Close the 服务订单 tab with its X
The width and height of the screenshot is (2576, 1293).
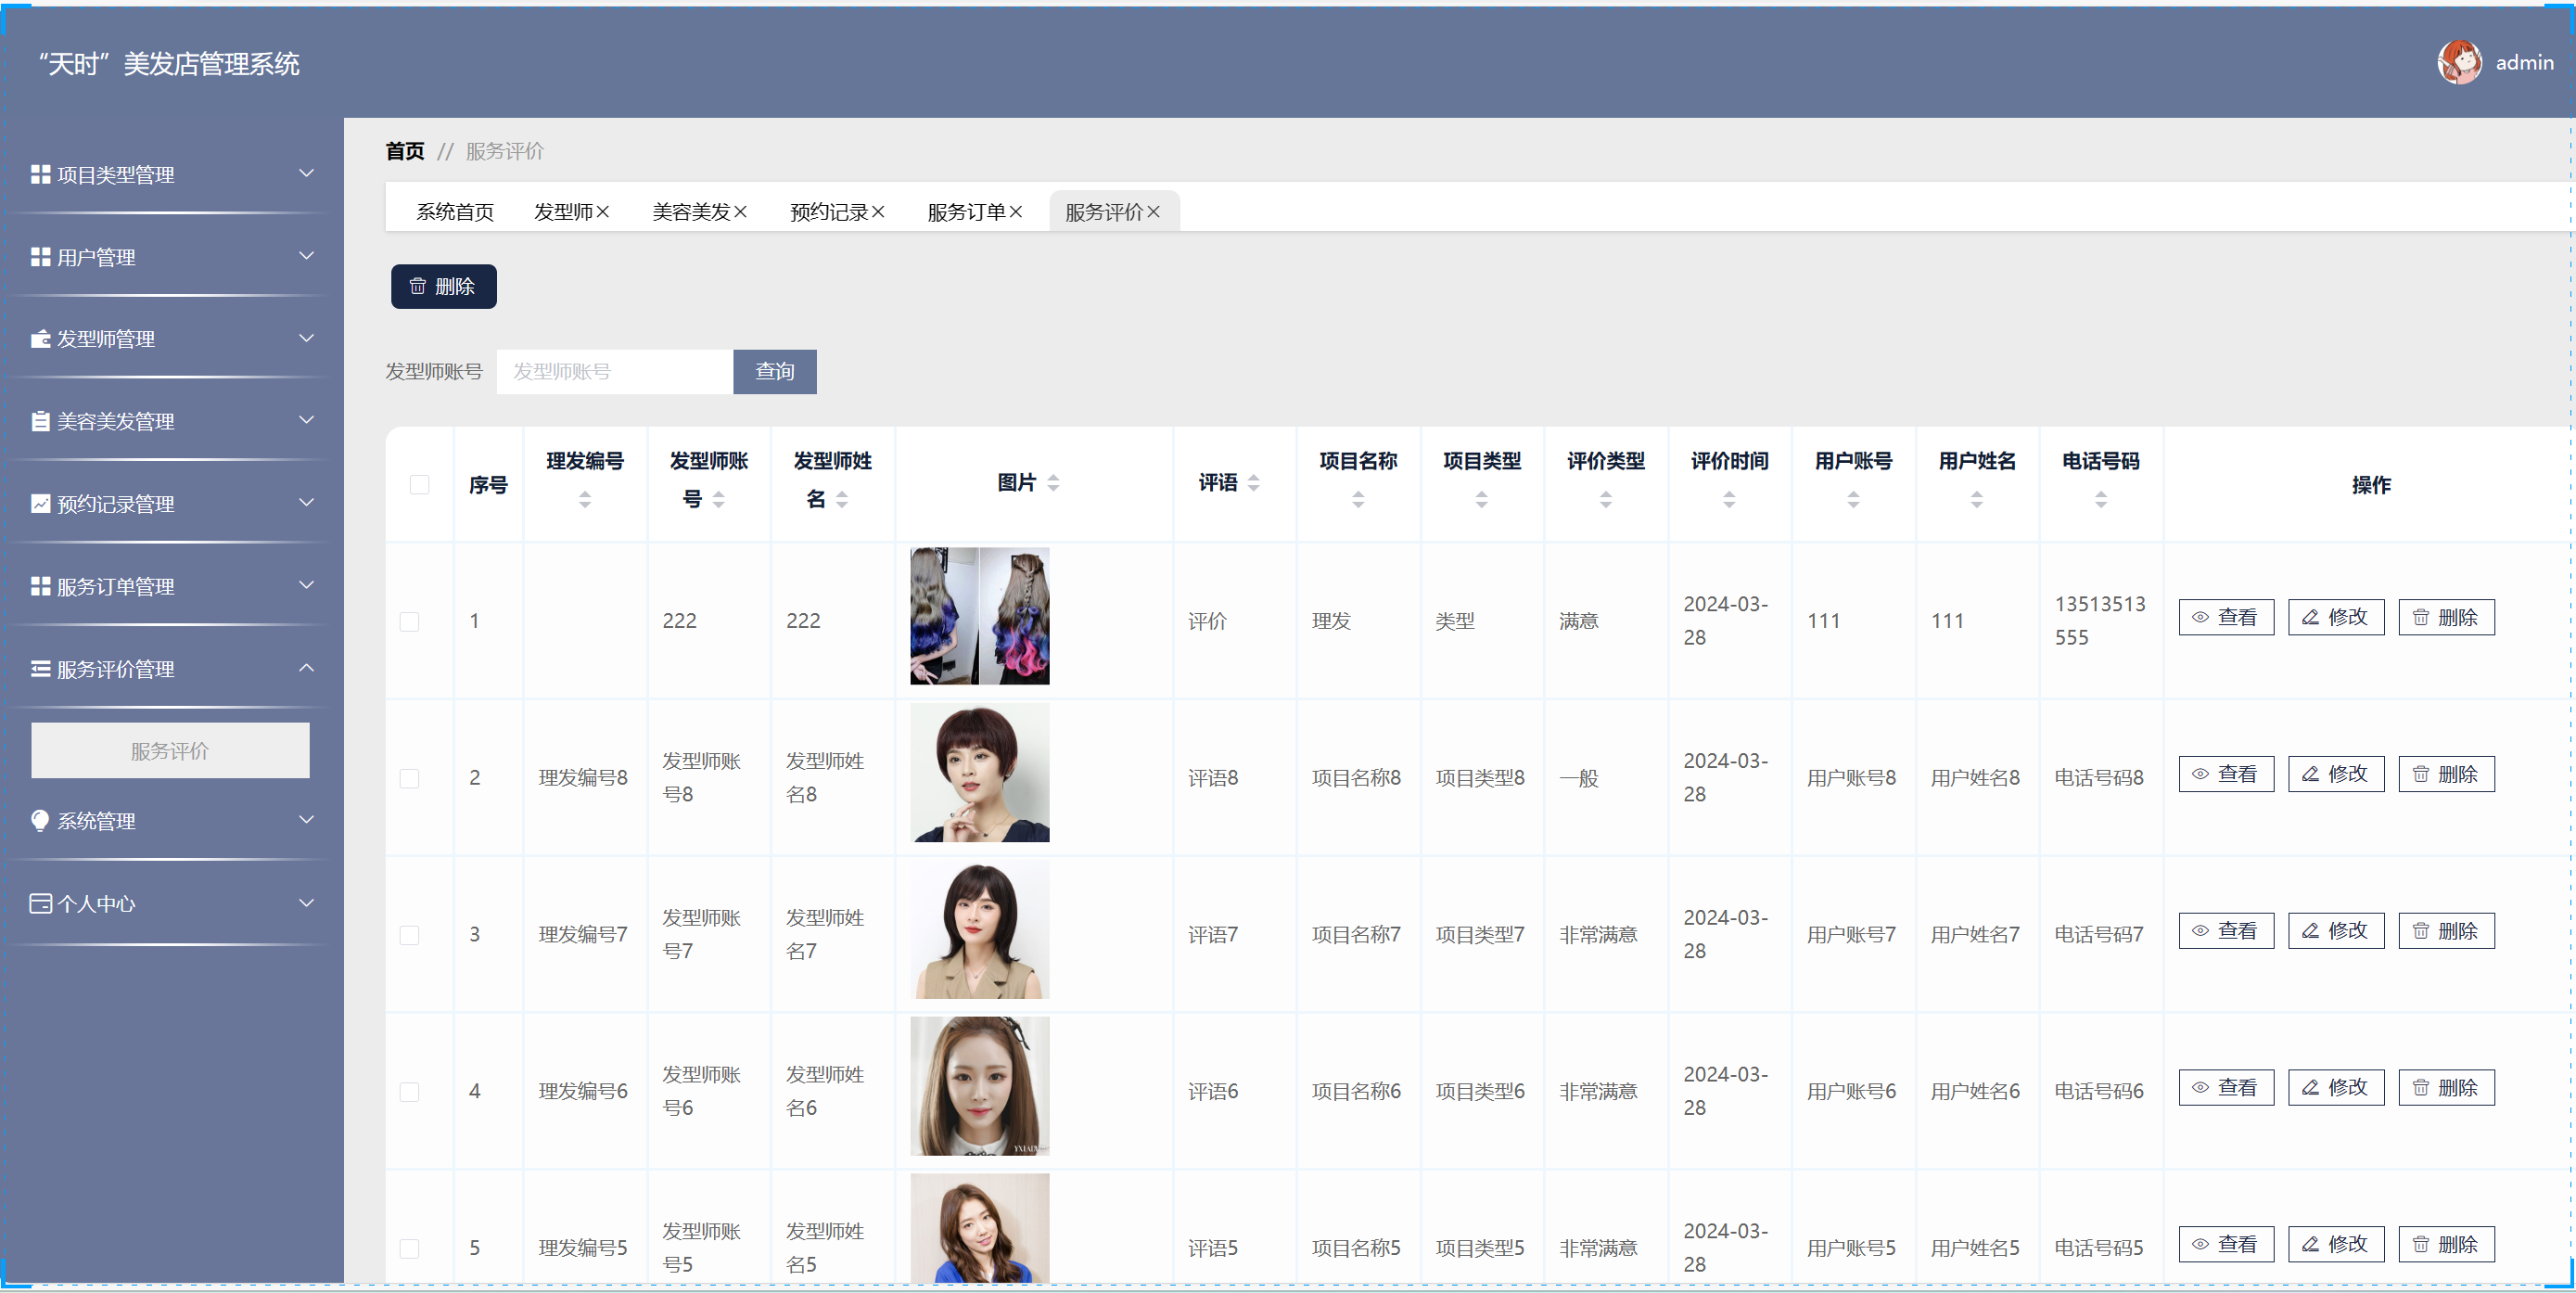click(x=1016, y=212)
